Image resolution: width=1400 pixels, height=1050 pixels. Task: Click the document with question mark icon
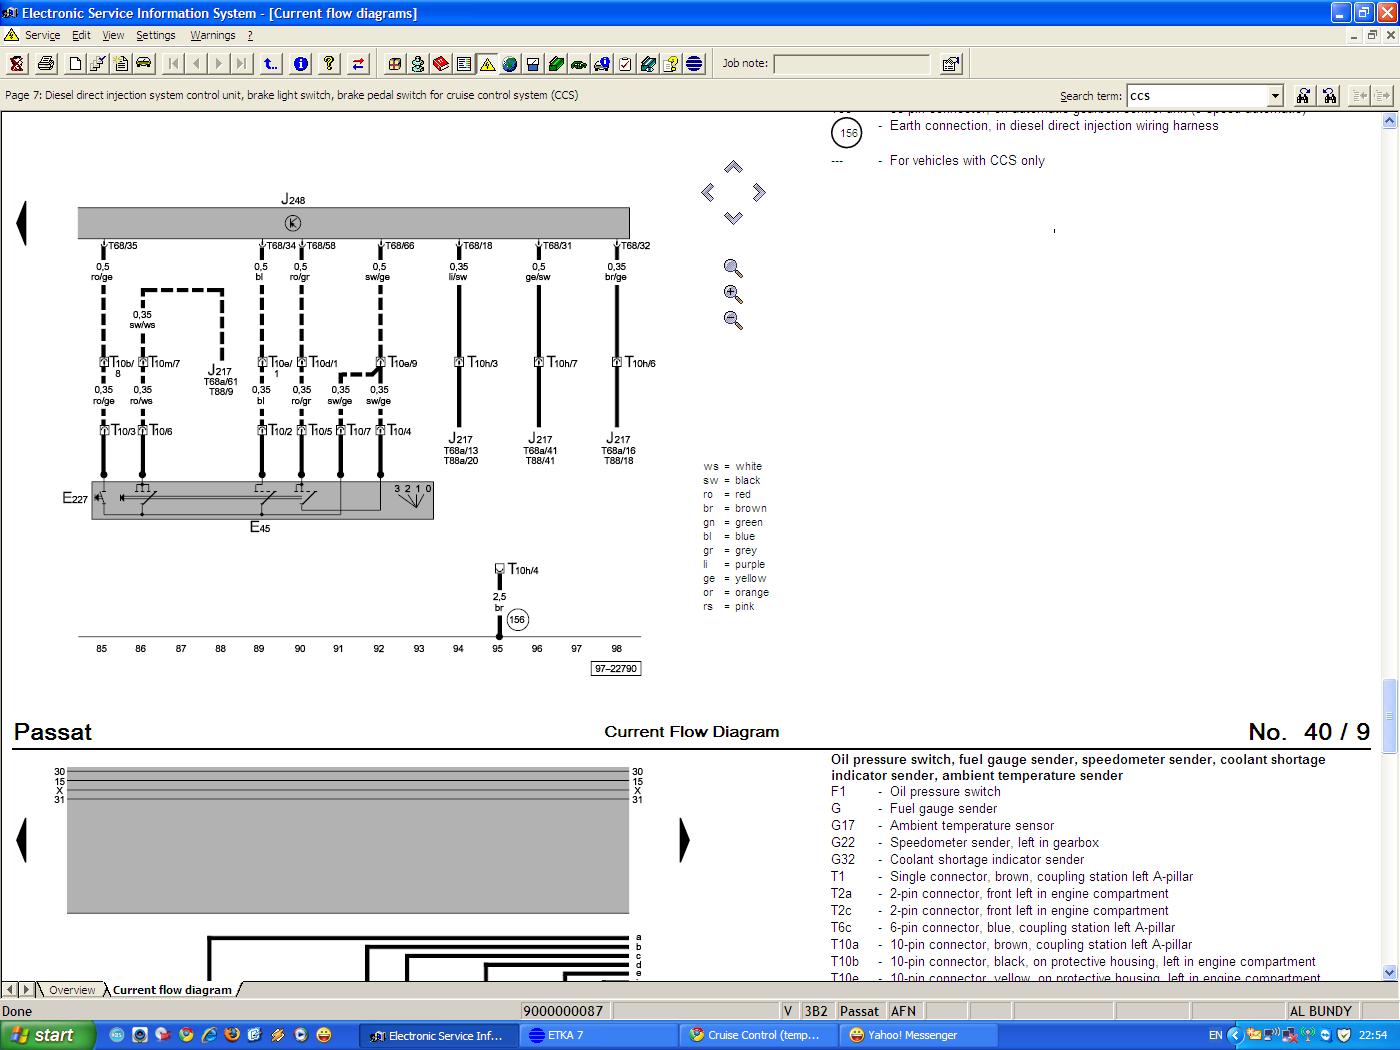tap(671, 64)
